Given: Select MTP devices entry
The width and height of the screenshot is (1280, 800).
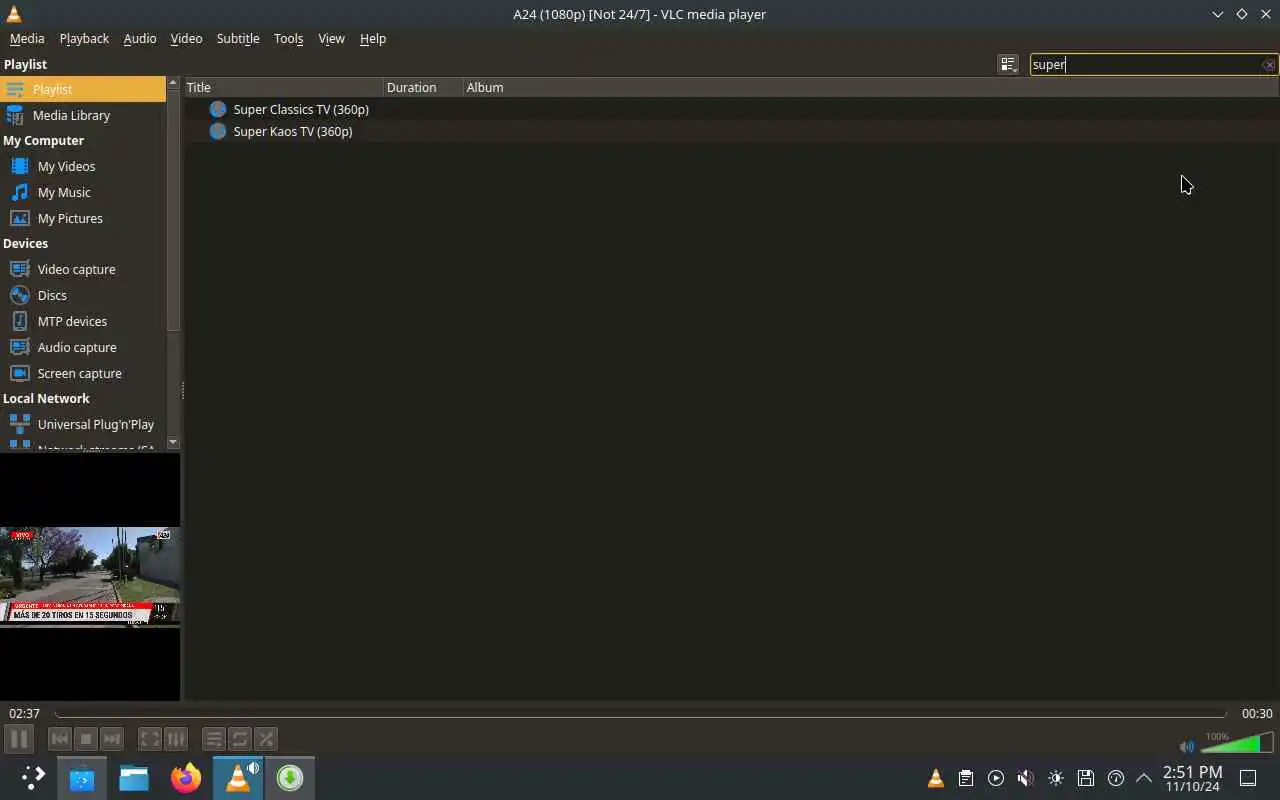Looking at the screenshot, I should 83,321.
